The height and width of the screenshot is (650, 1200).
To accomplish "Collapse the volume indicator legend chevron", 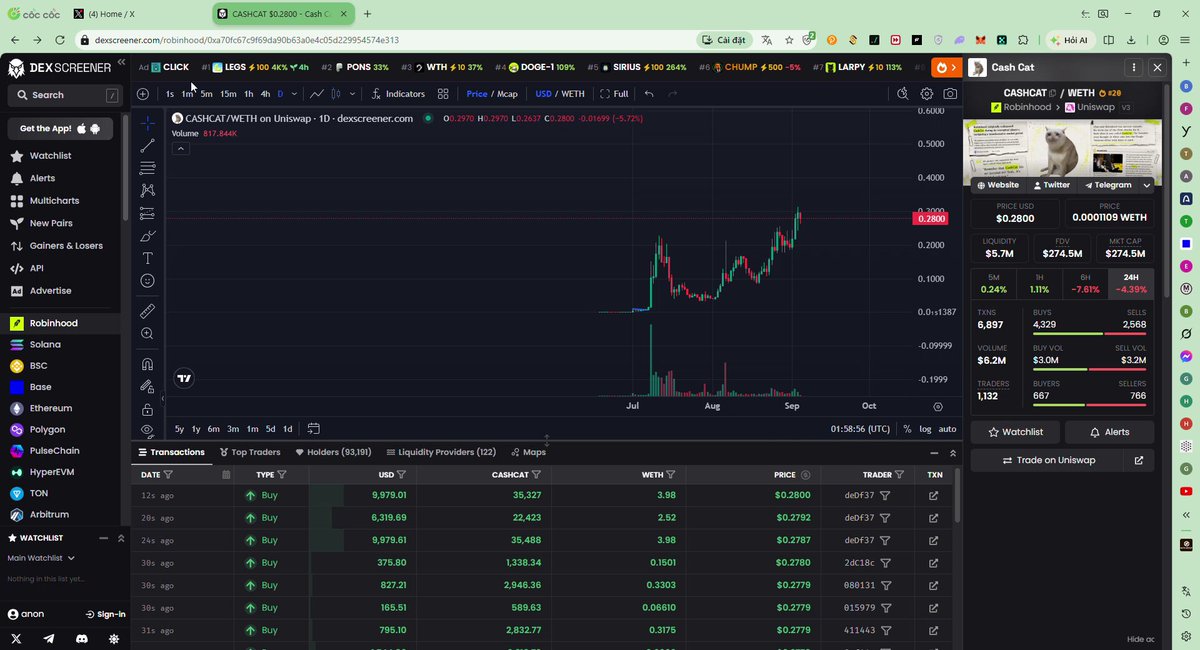I will 180,148.
